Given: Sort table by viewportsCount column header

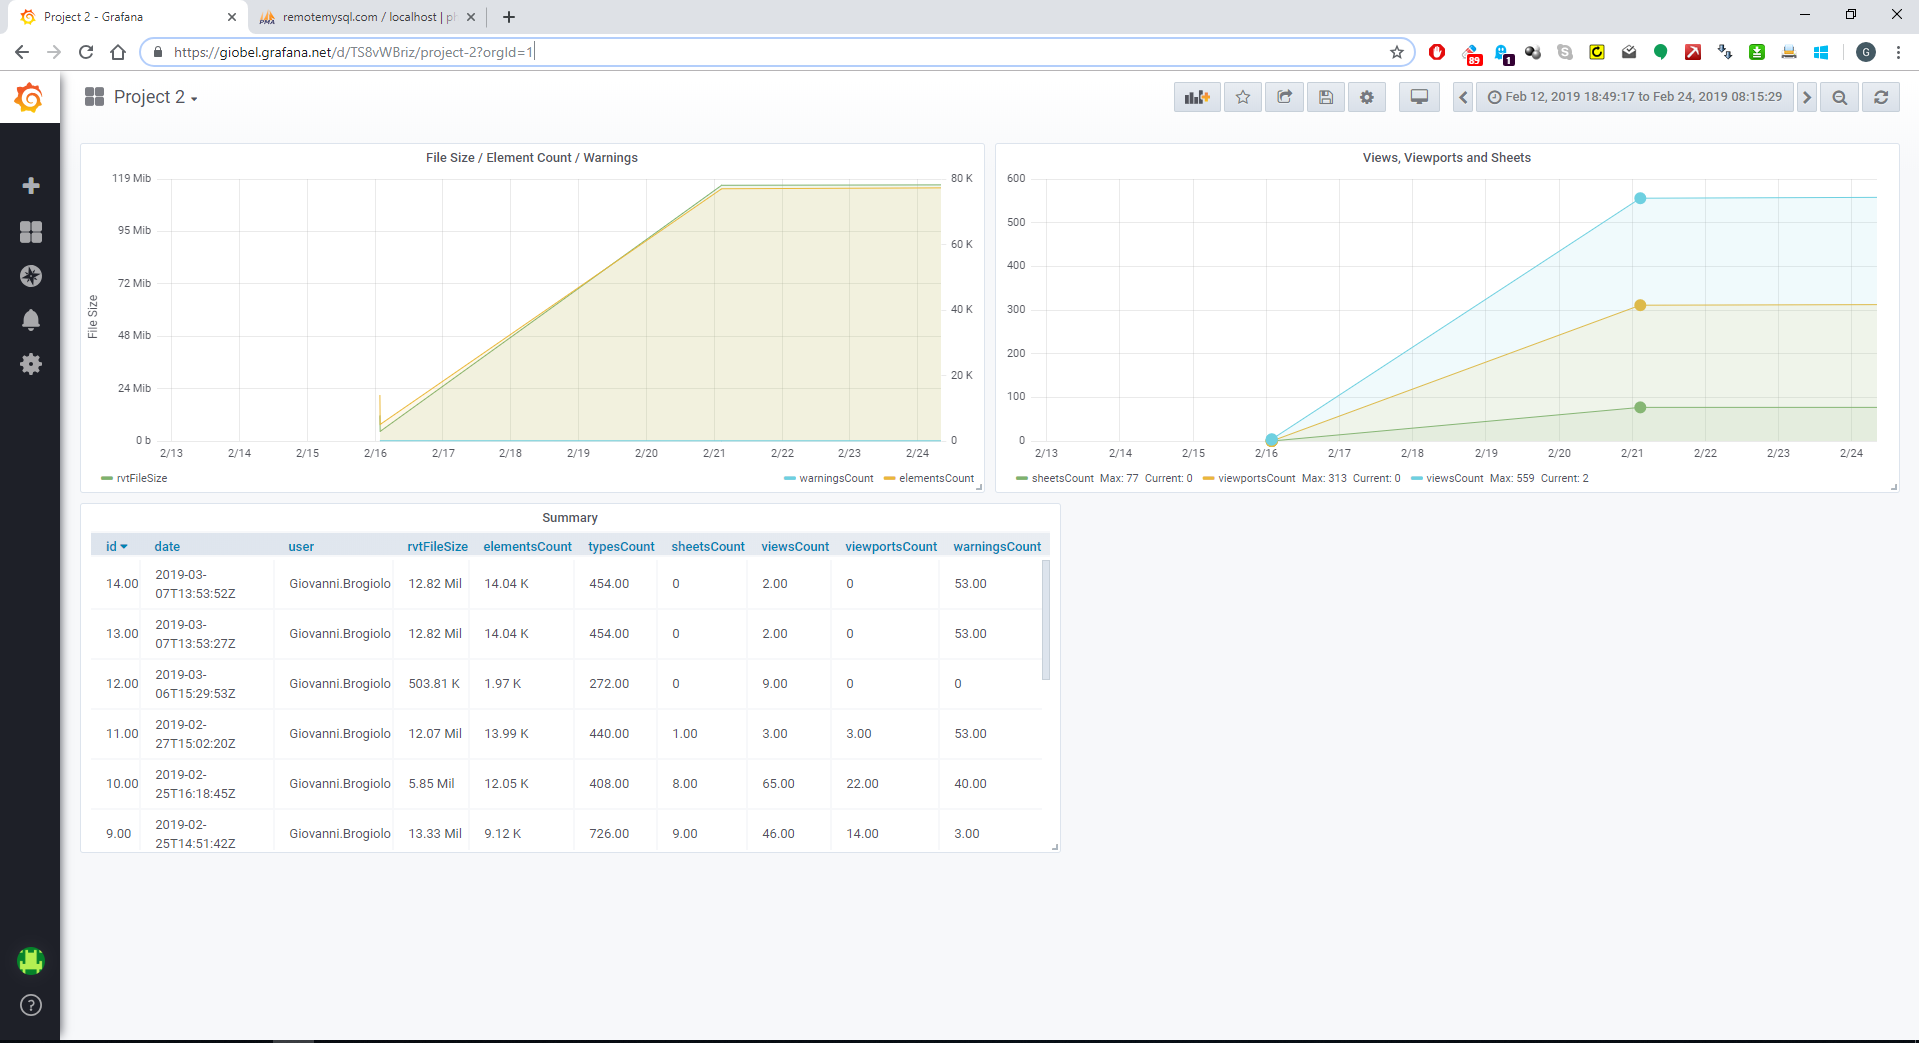Looking at the screenshot, I should [x=891, y=547].
